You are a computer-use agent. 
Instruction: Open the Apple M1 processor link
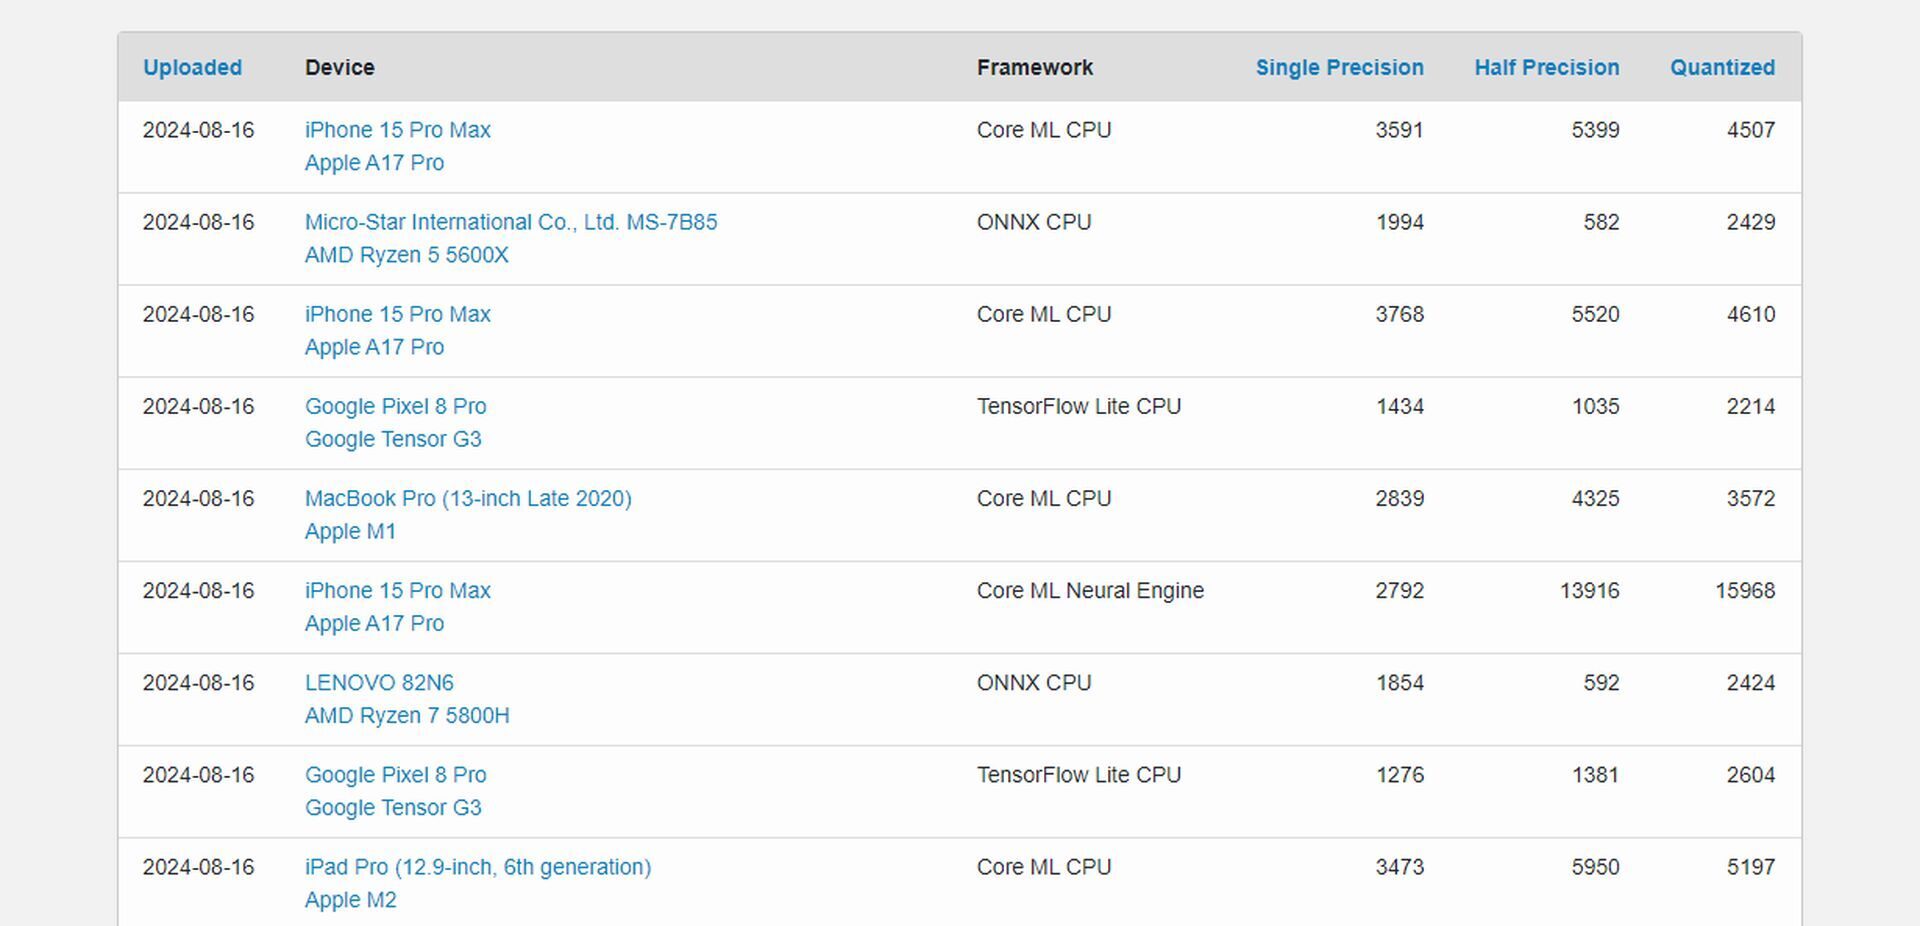(350, 531)
